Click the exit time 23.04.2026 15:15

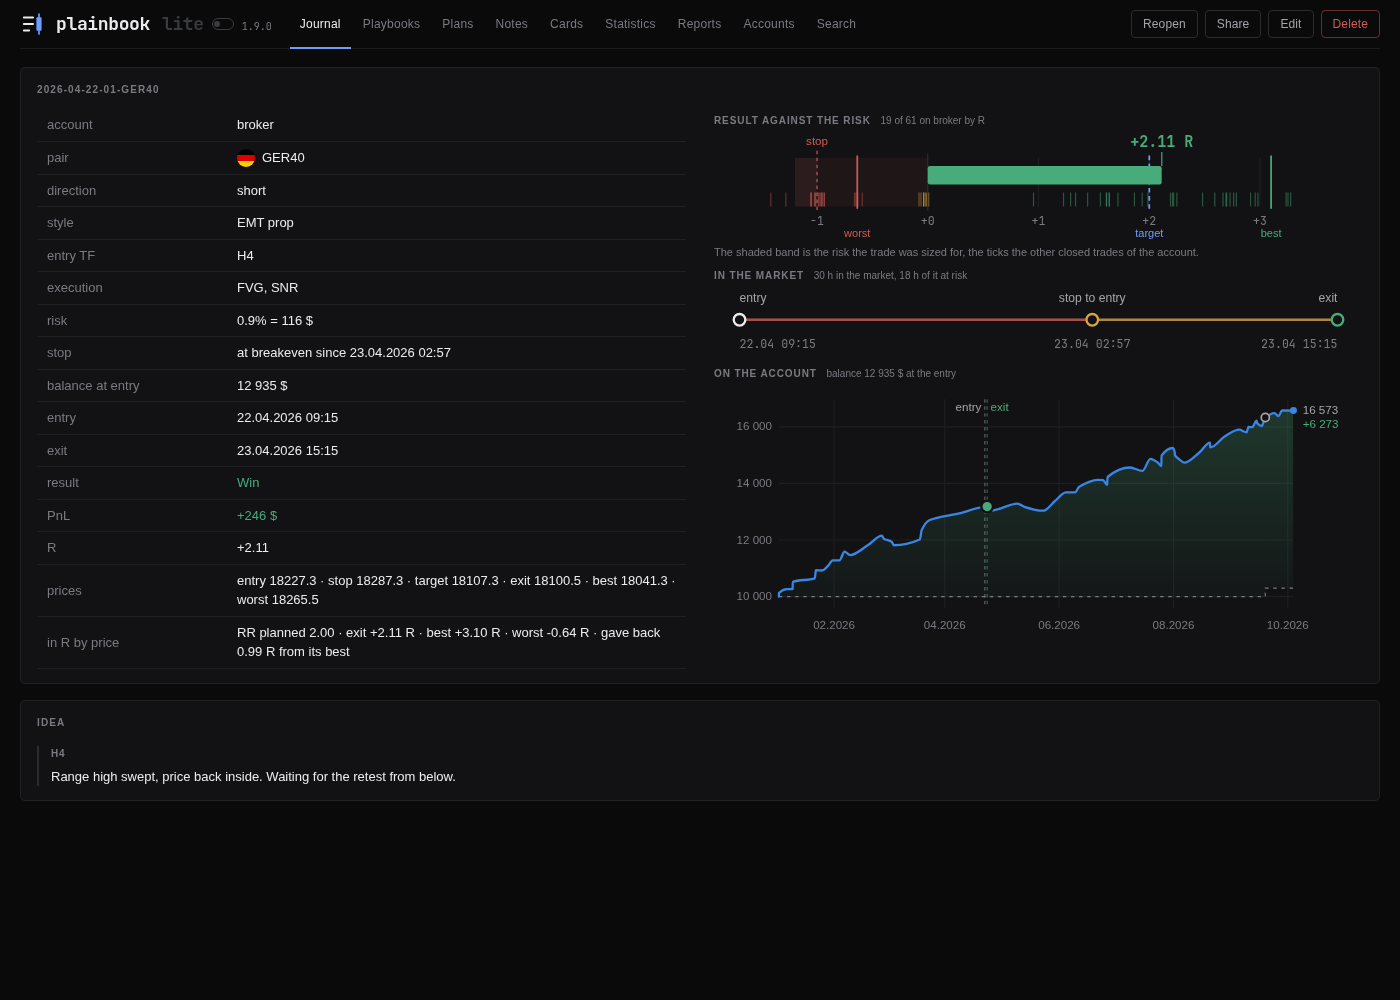287,451
